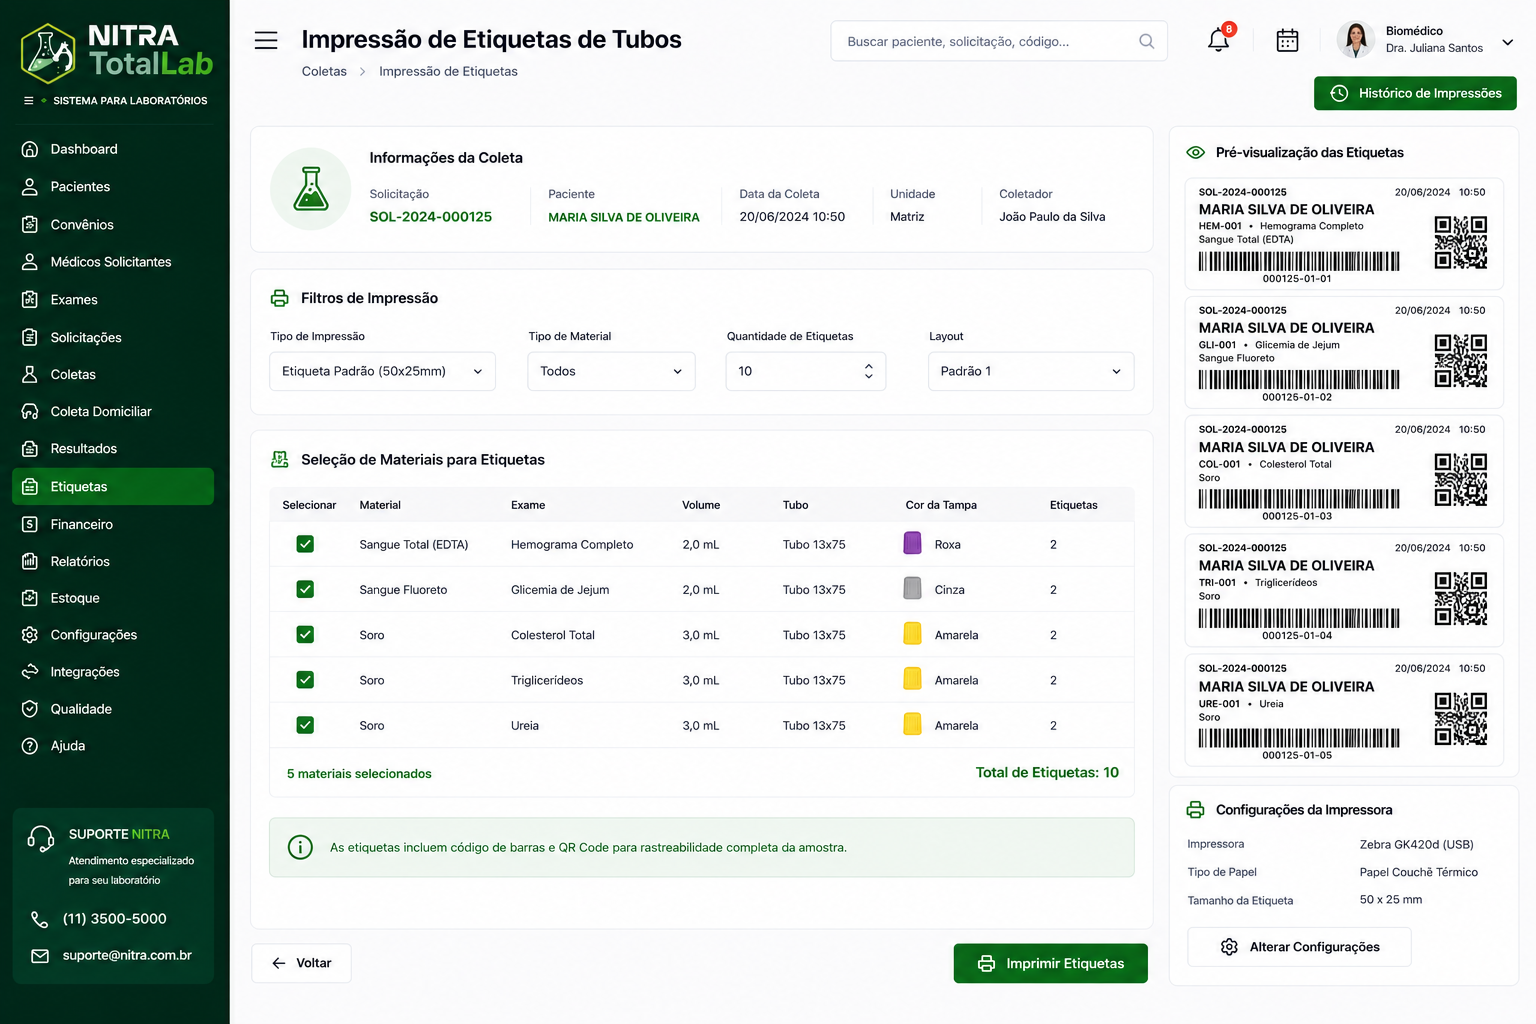Click the Zebra GK420d (USB) printer value
Viewport: 1536px width, 1024px height.
click(x=1416, y=845)
